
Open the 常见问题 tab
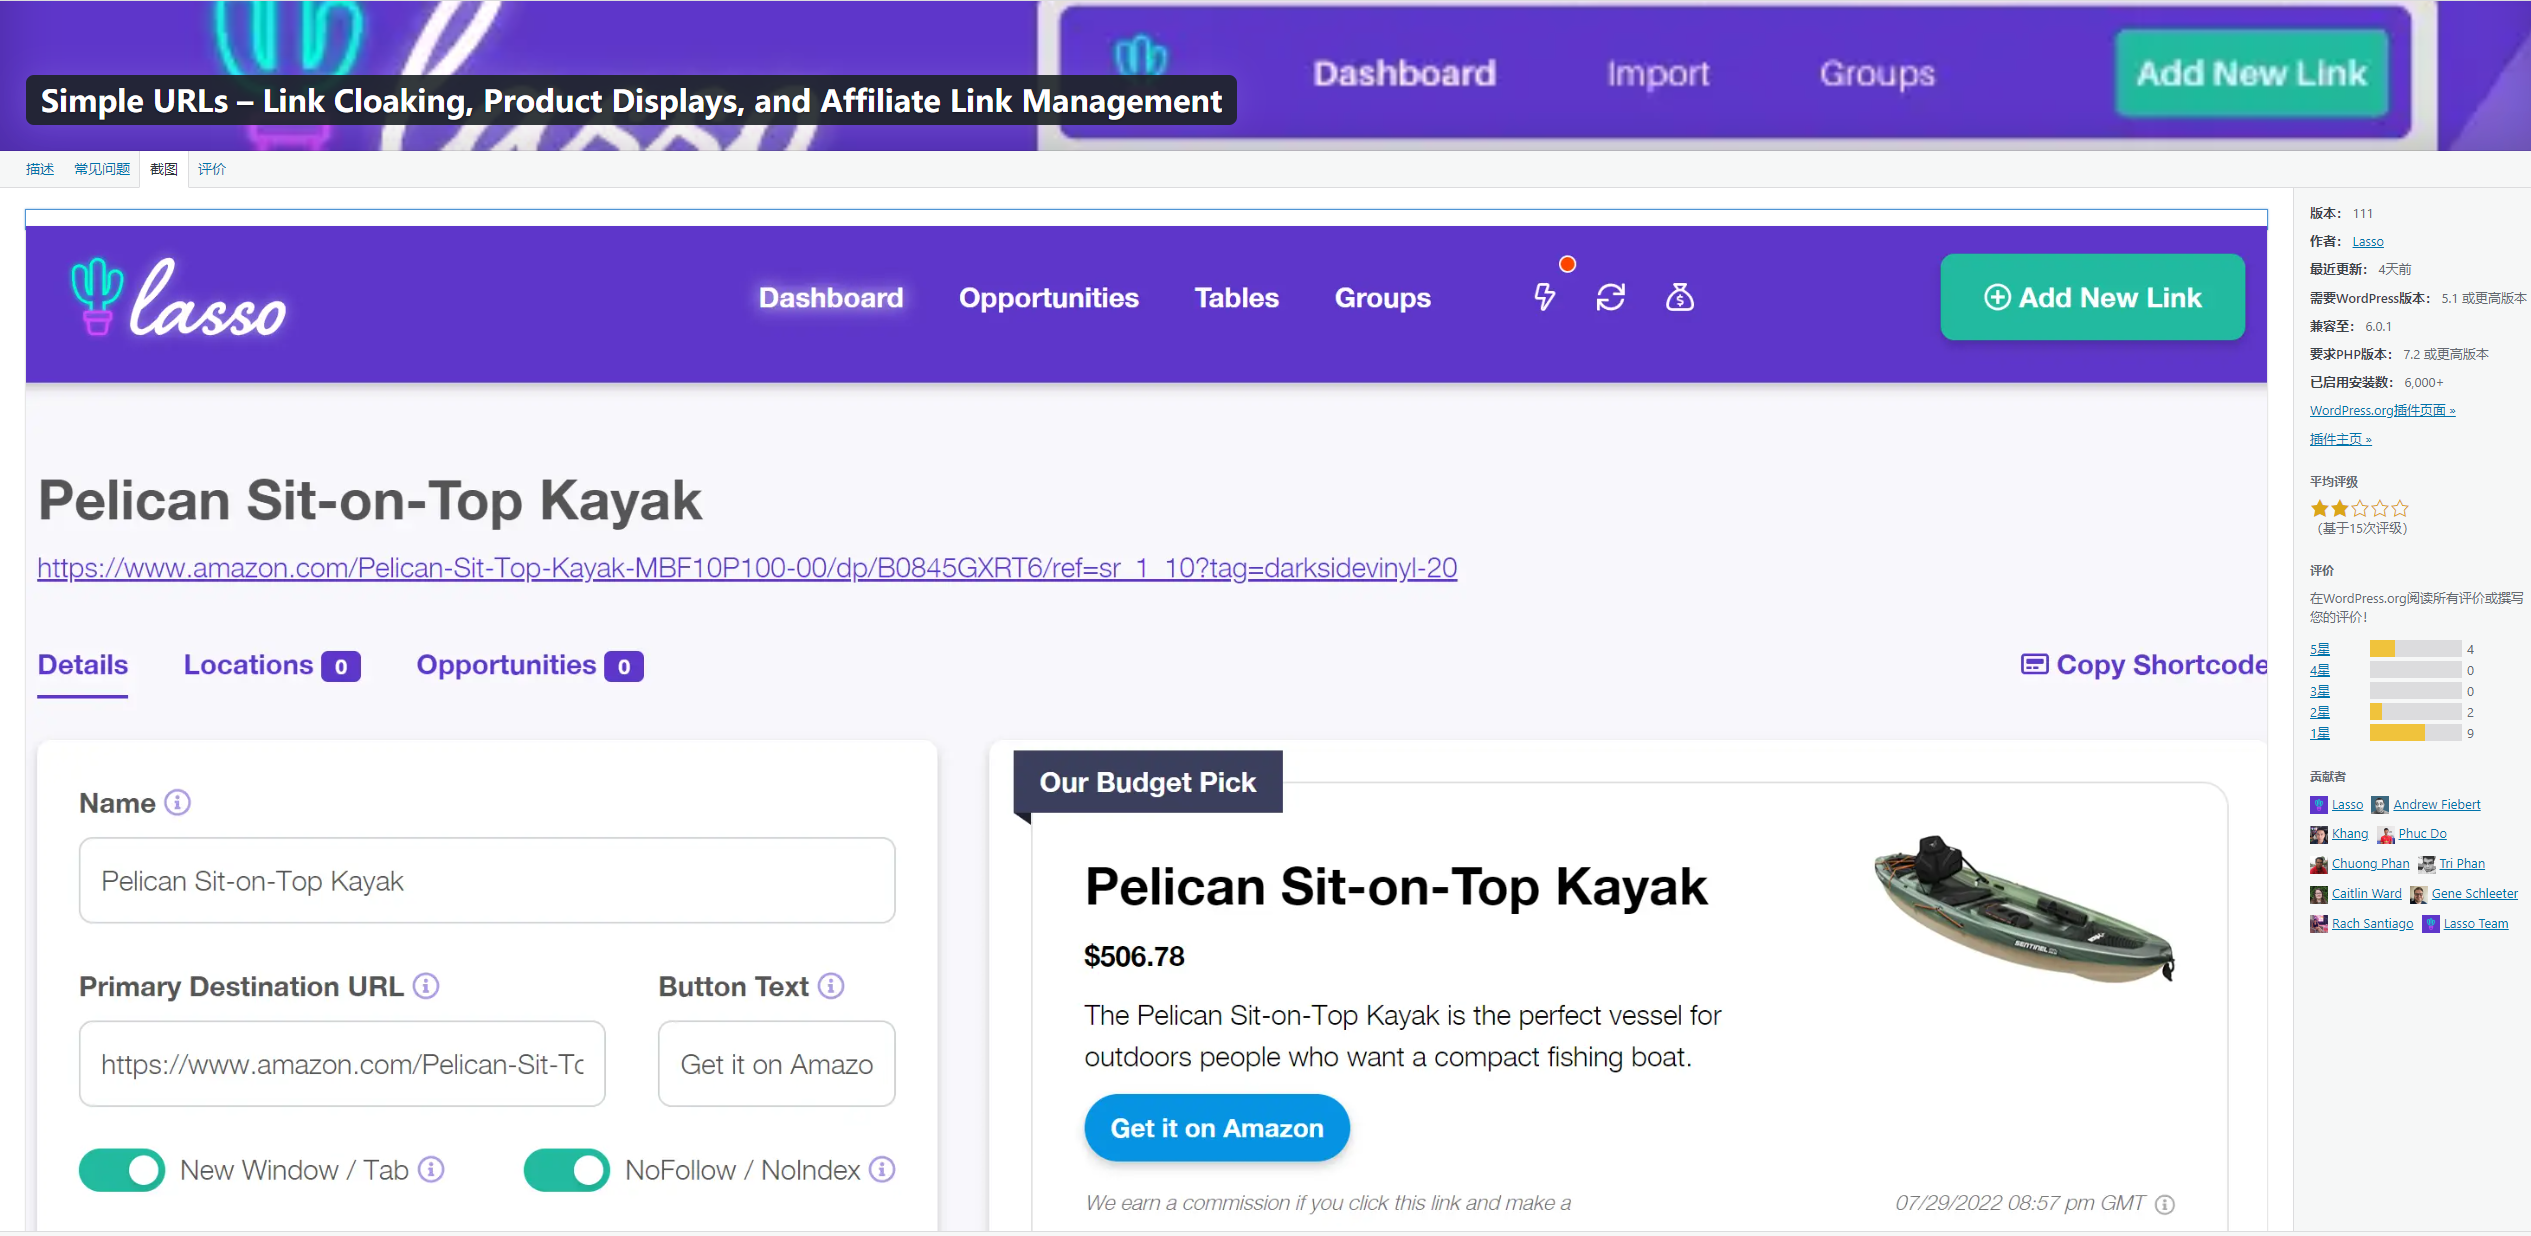pos(102,169)
